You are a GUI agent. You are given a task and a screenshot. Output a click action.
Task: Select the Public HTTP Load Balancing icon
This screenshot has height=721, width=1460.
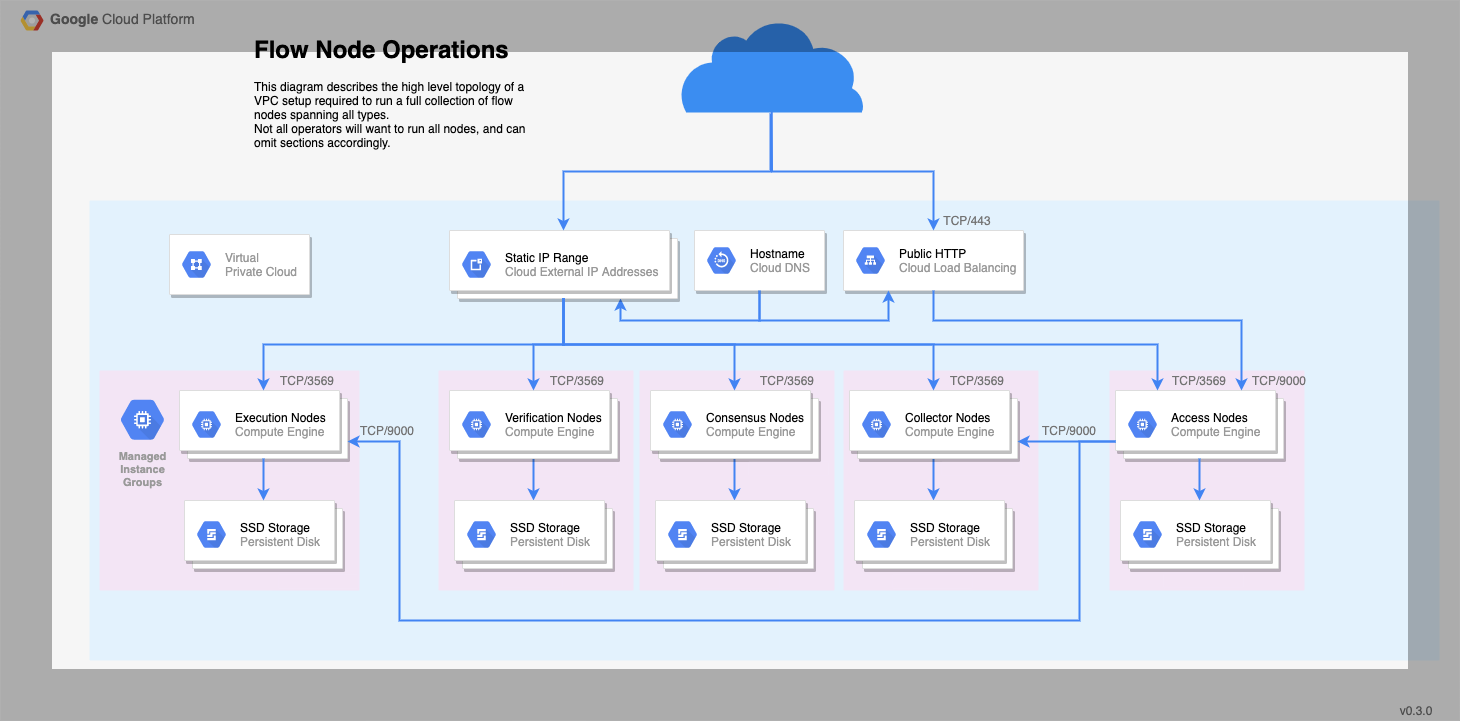click(x=870, y=261)
